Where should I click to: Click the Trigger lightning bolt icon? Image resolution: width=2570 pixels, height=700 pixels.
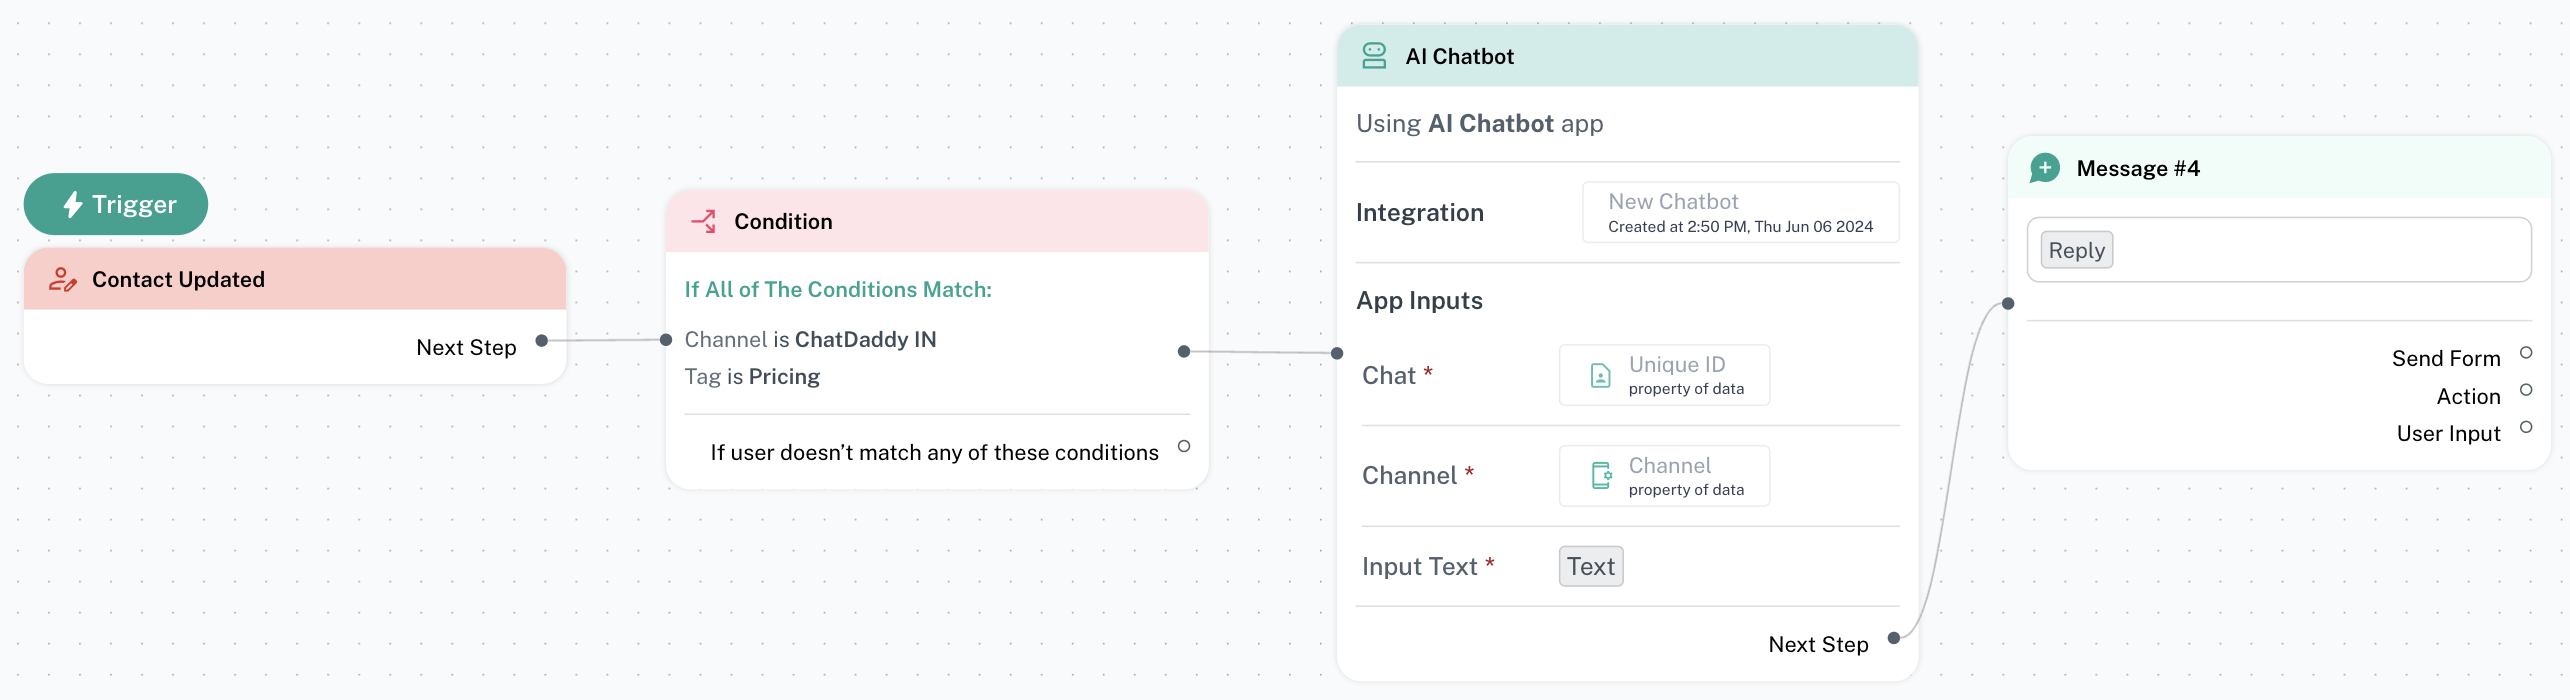(72, 205)
